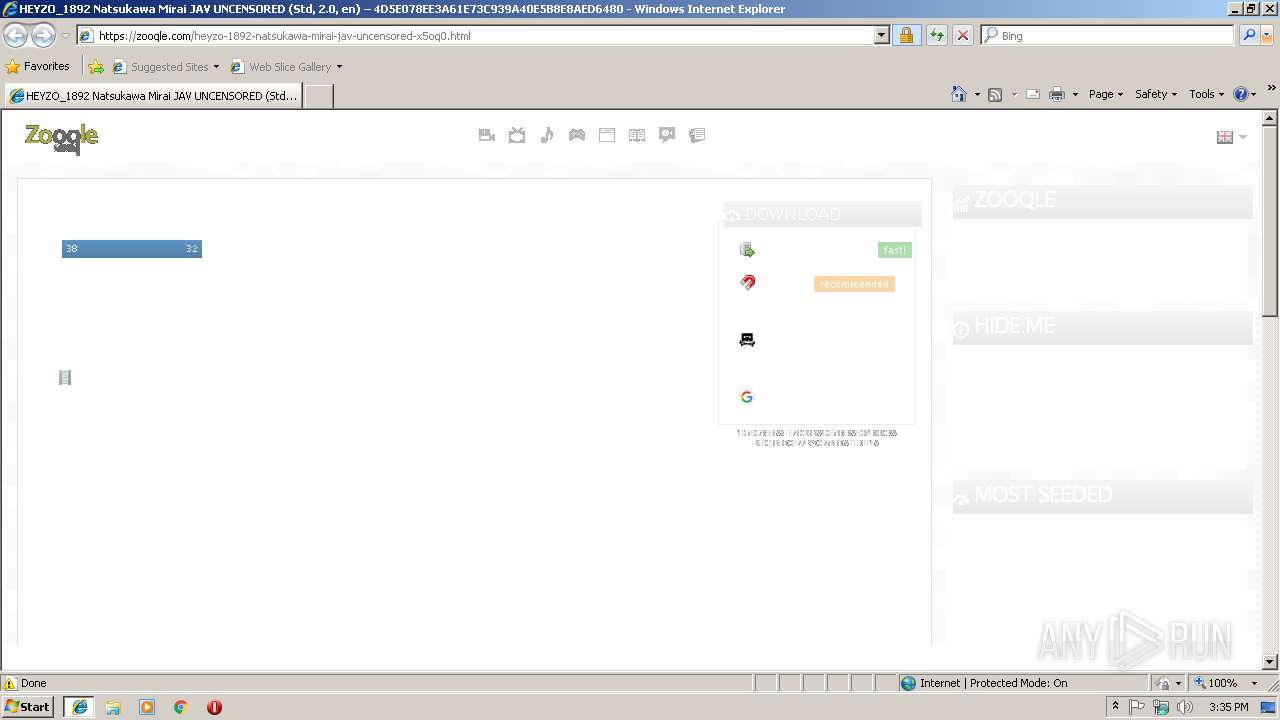Open the Safety menu
This screenshot has height=720, width=1280.
click(x=1156, y=94)
